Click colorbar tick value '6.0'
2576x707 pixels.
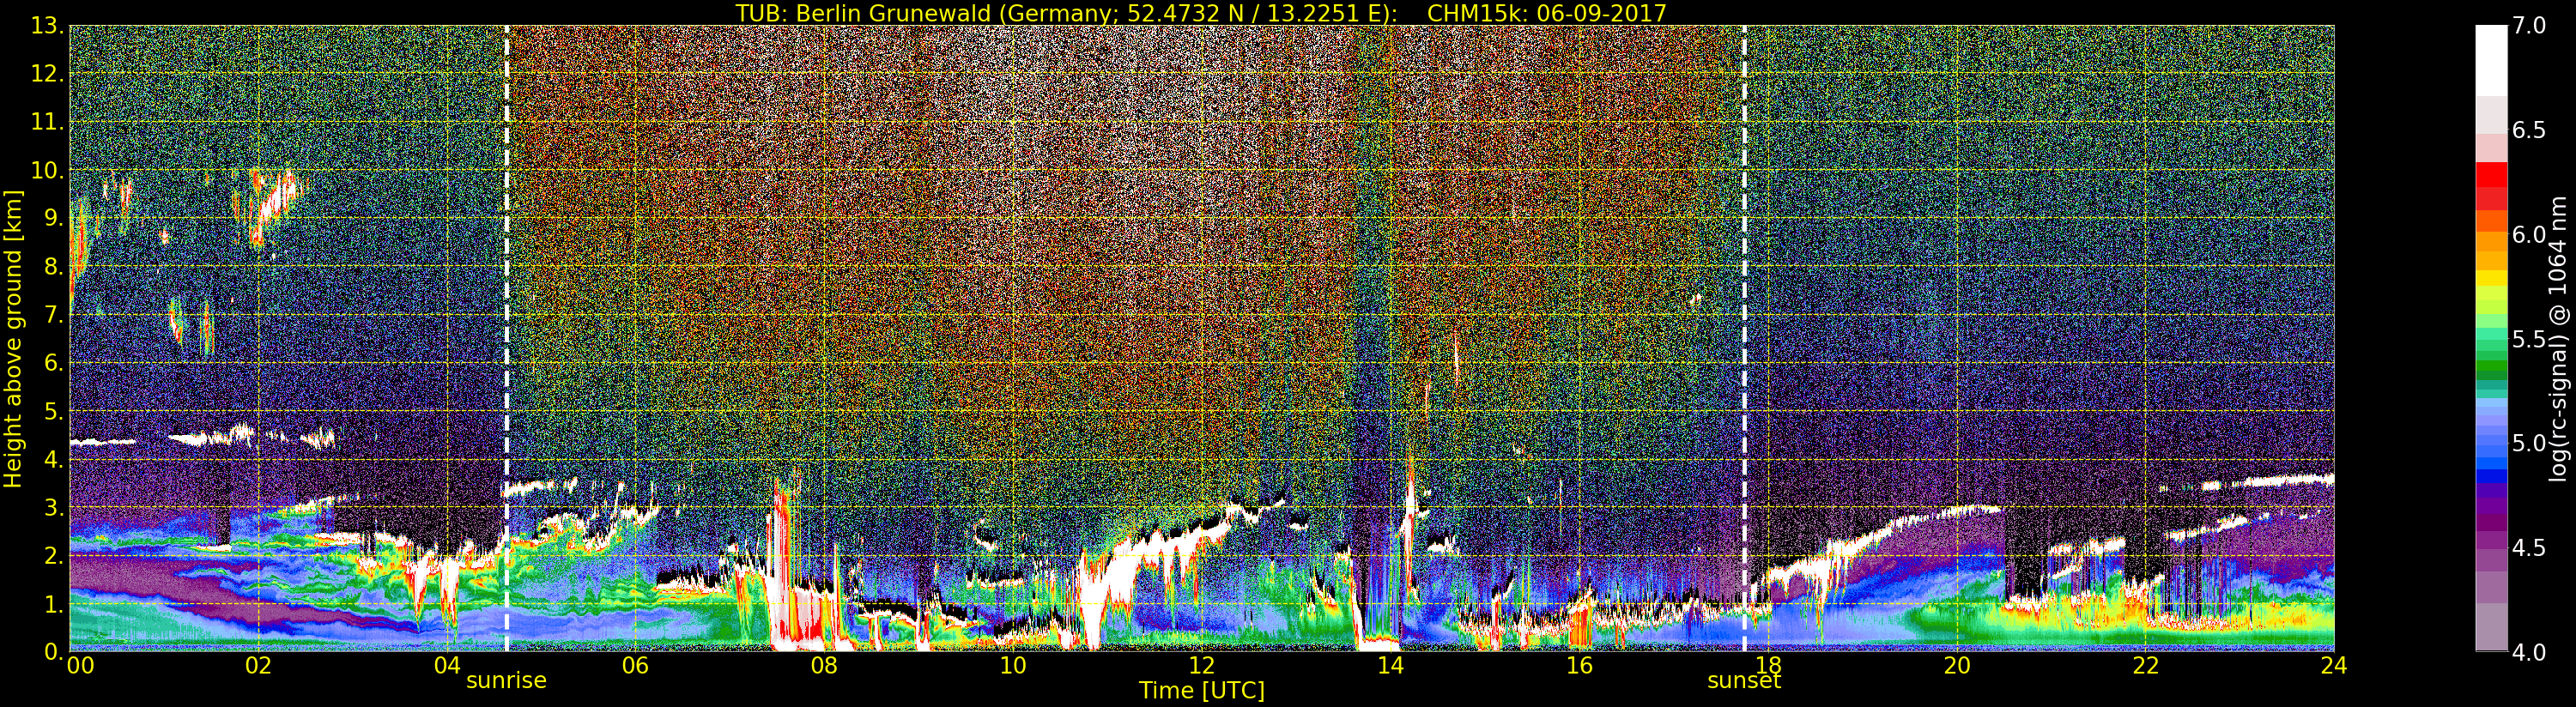pyautogui.click(x=2529, y=235)
